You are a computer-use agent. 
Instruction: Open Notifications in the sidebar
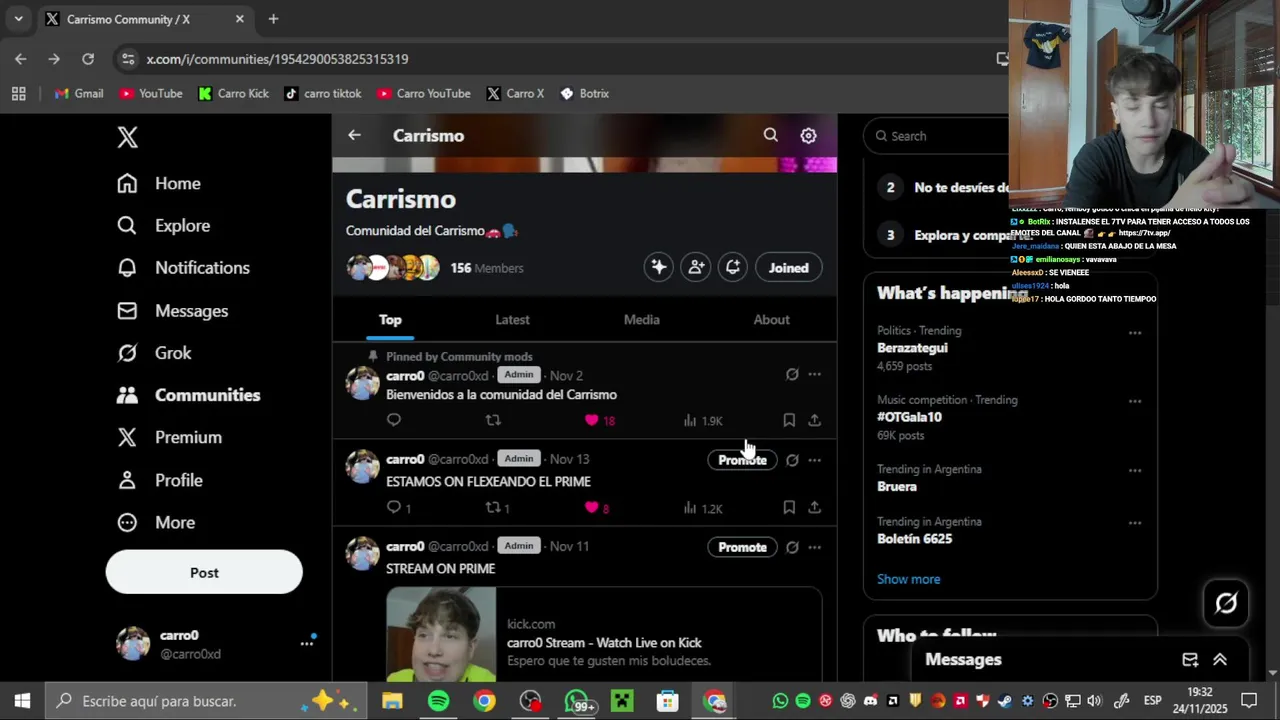(x=183, y=267)
